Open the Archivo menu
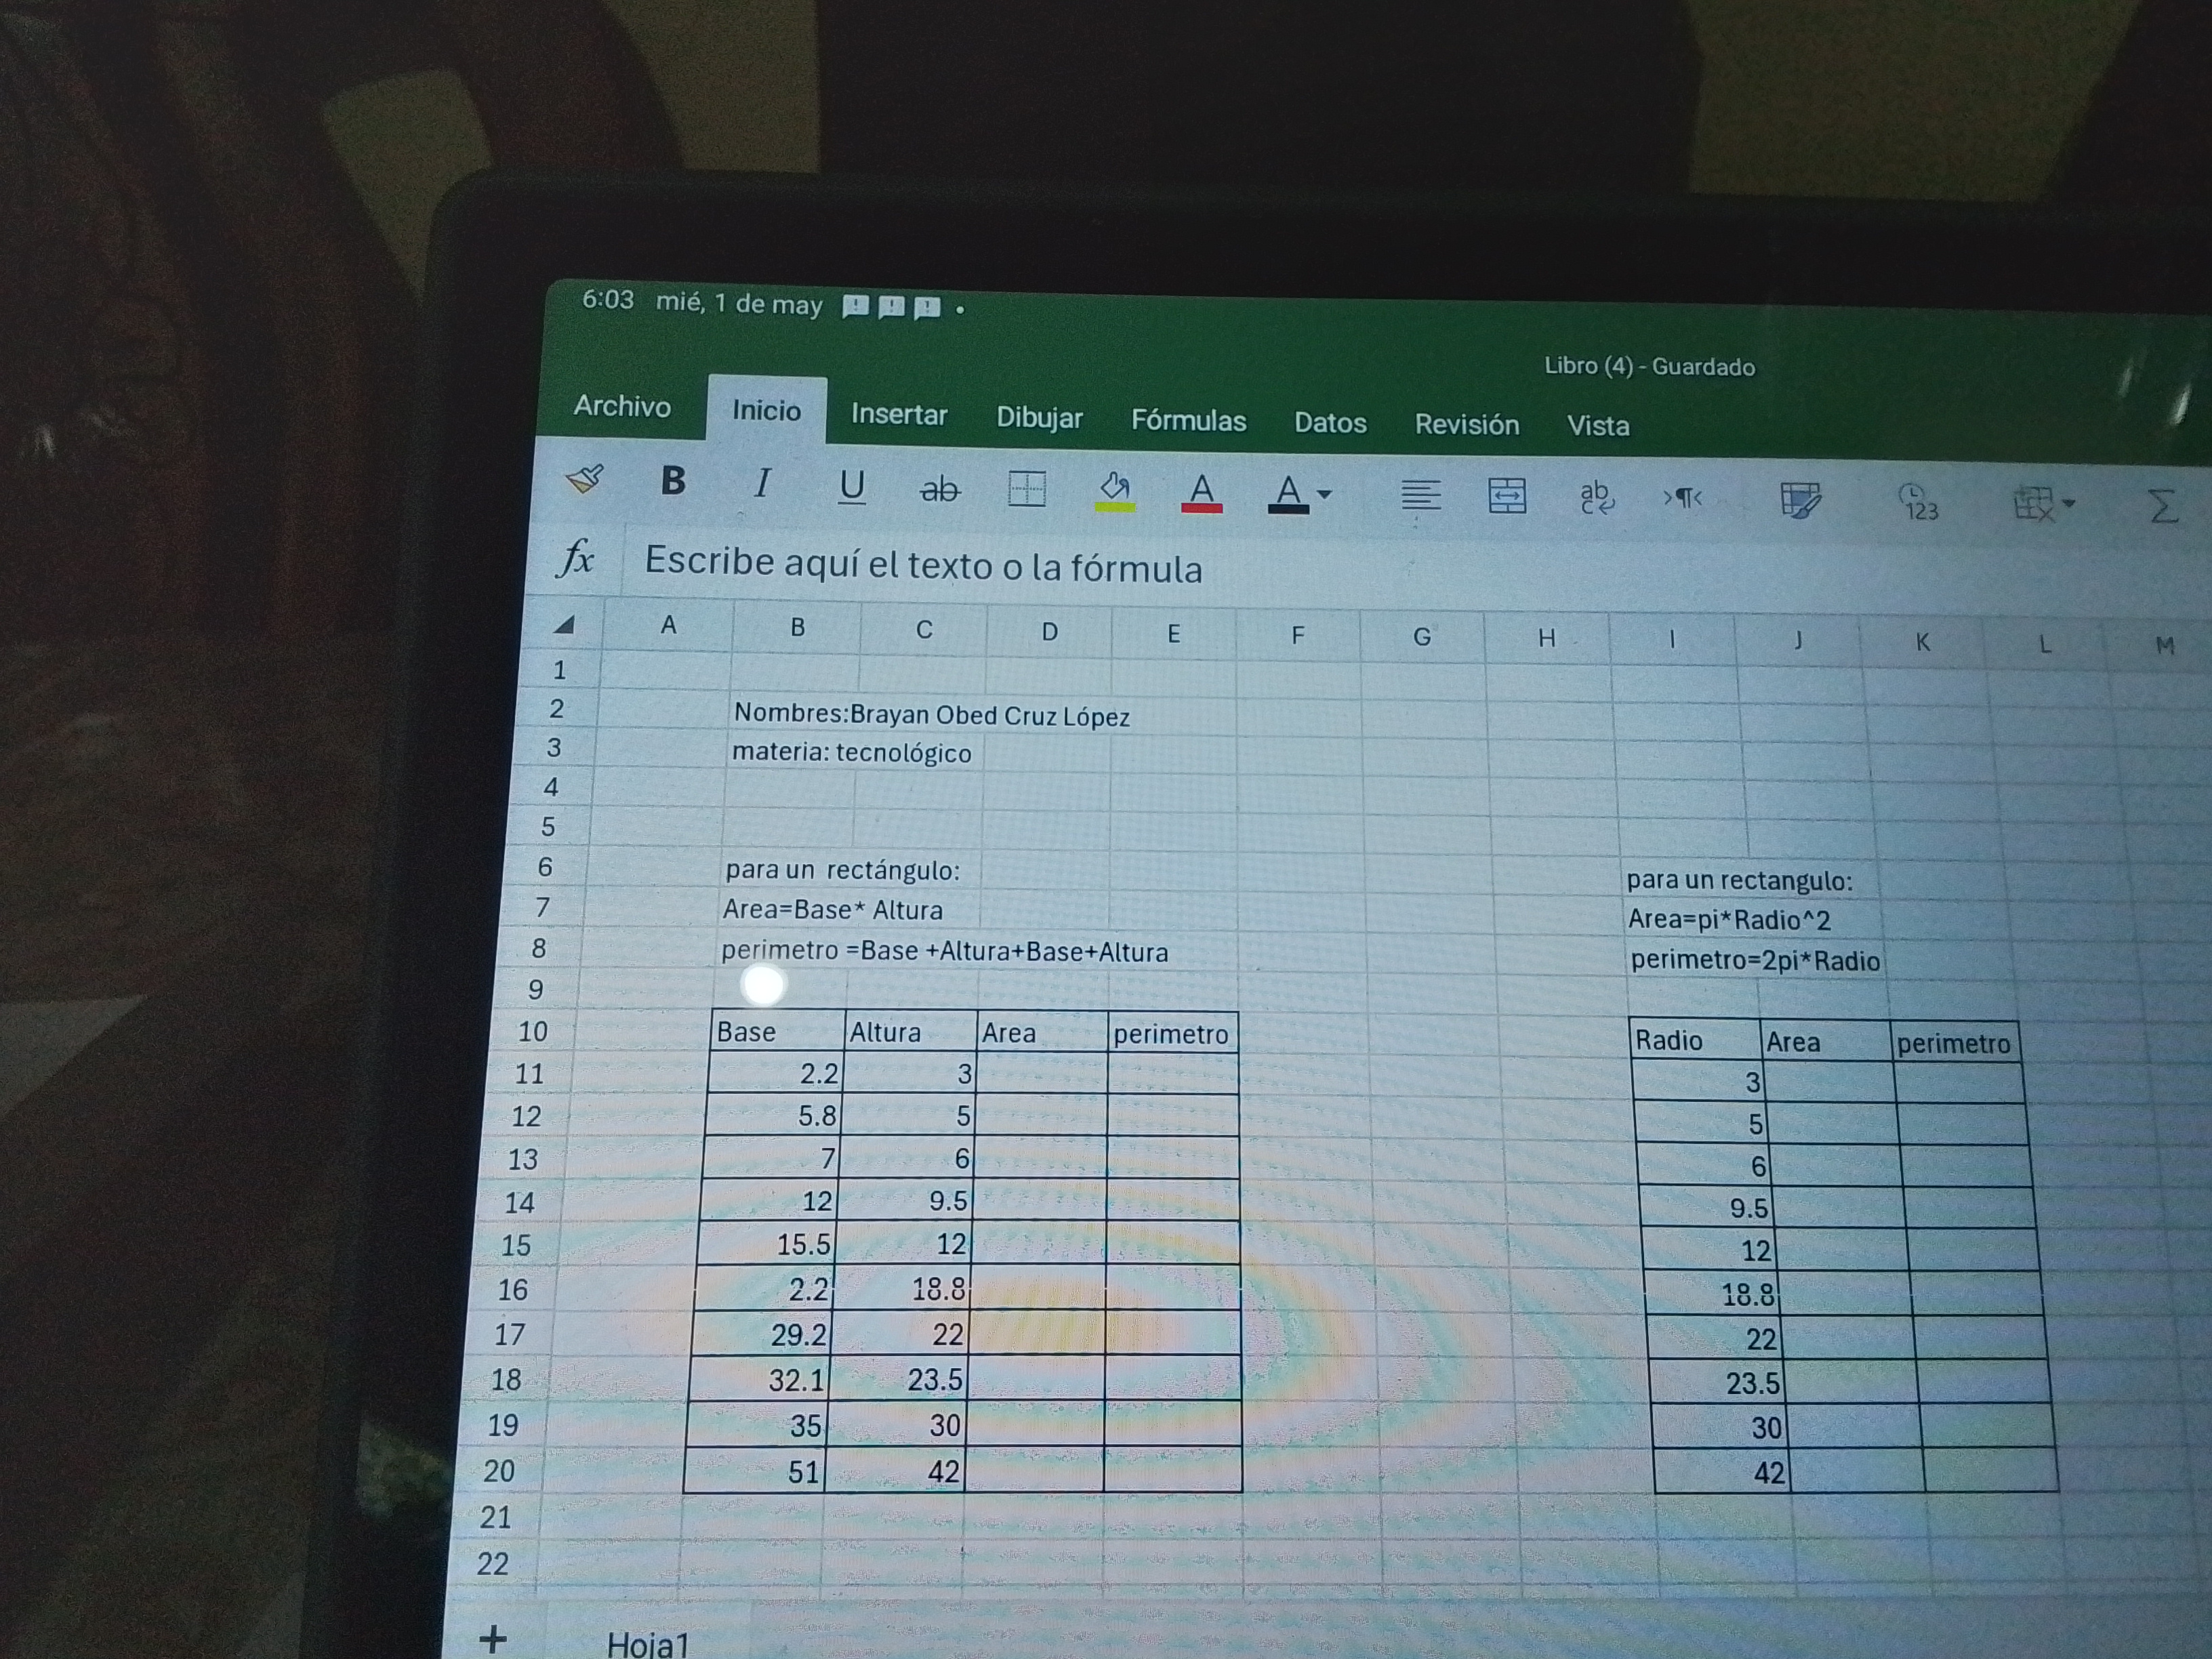Screen dimensions: 2212x1659 point(622,406)
